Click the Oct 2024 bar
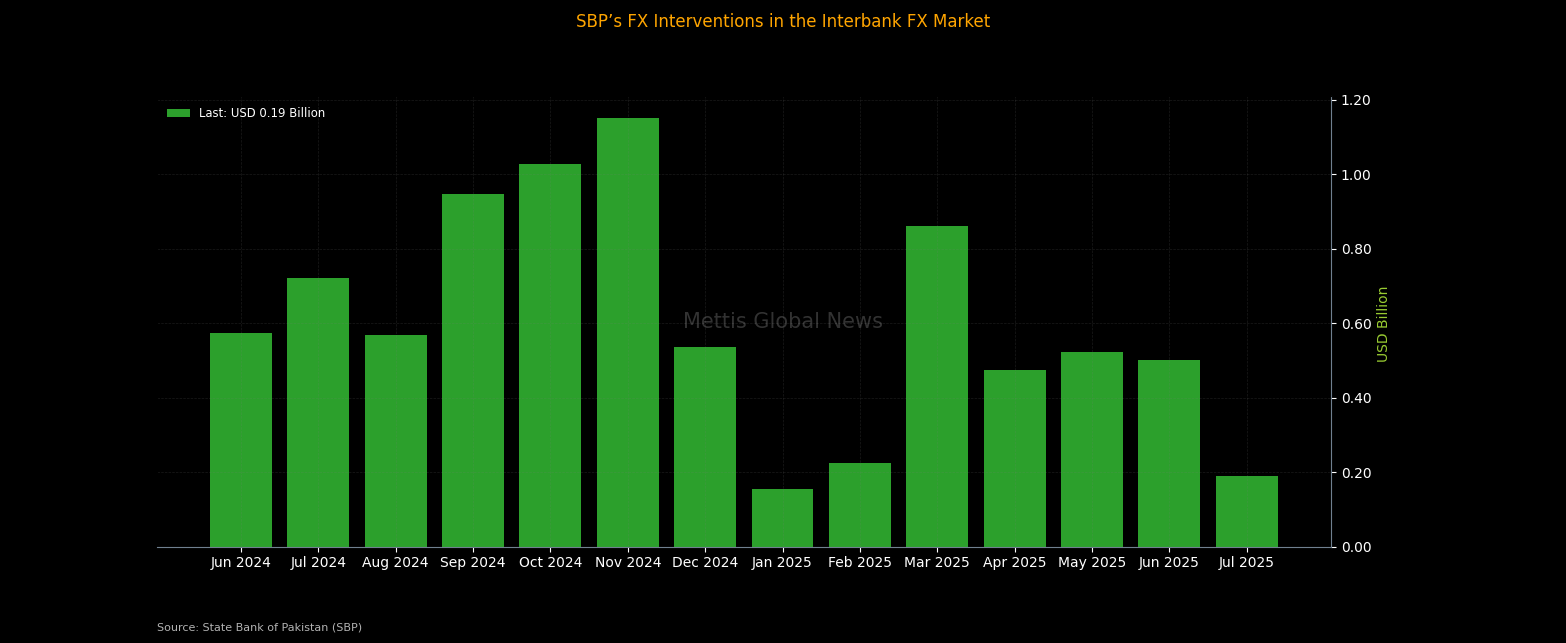 click(x=550, y=355)
